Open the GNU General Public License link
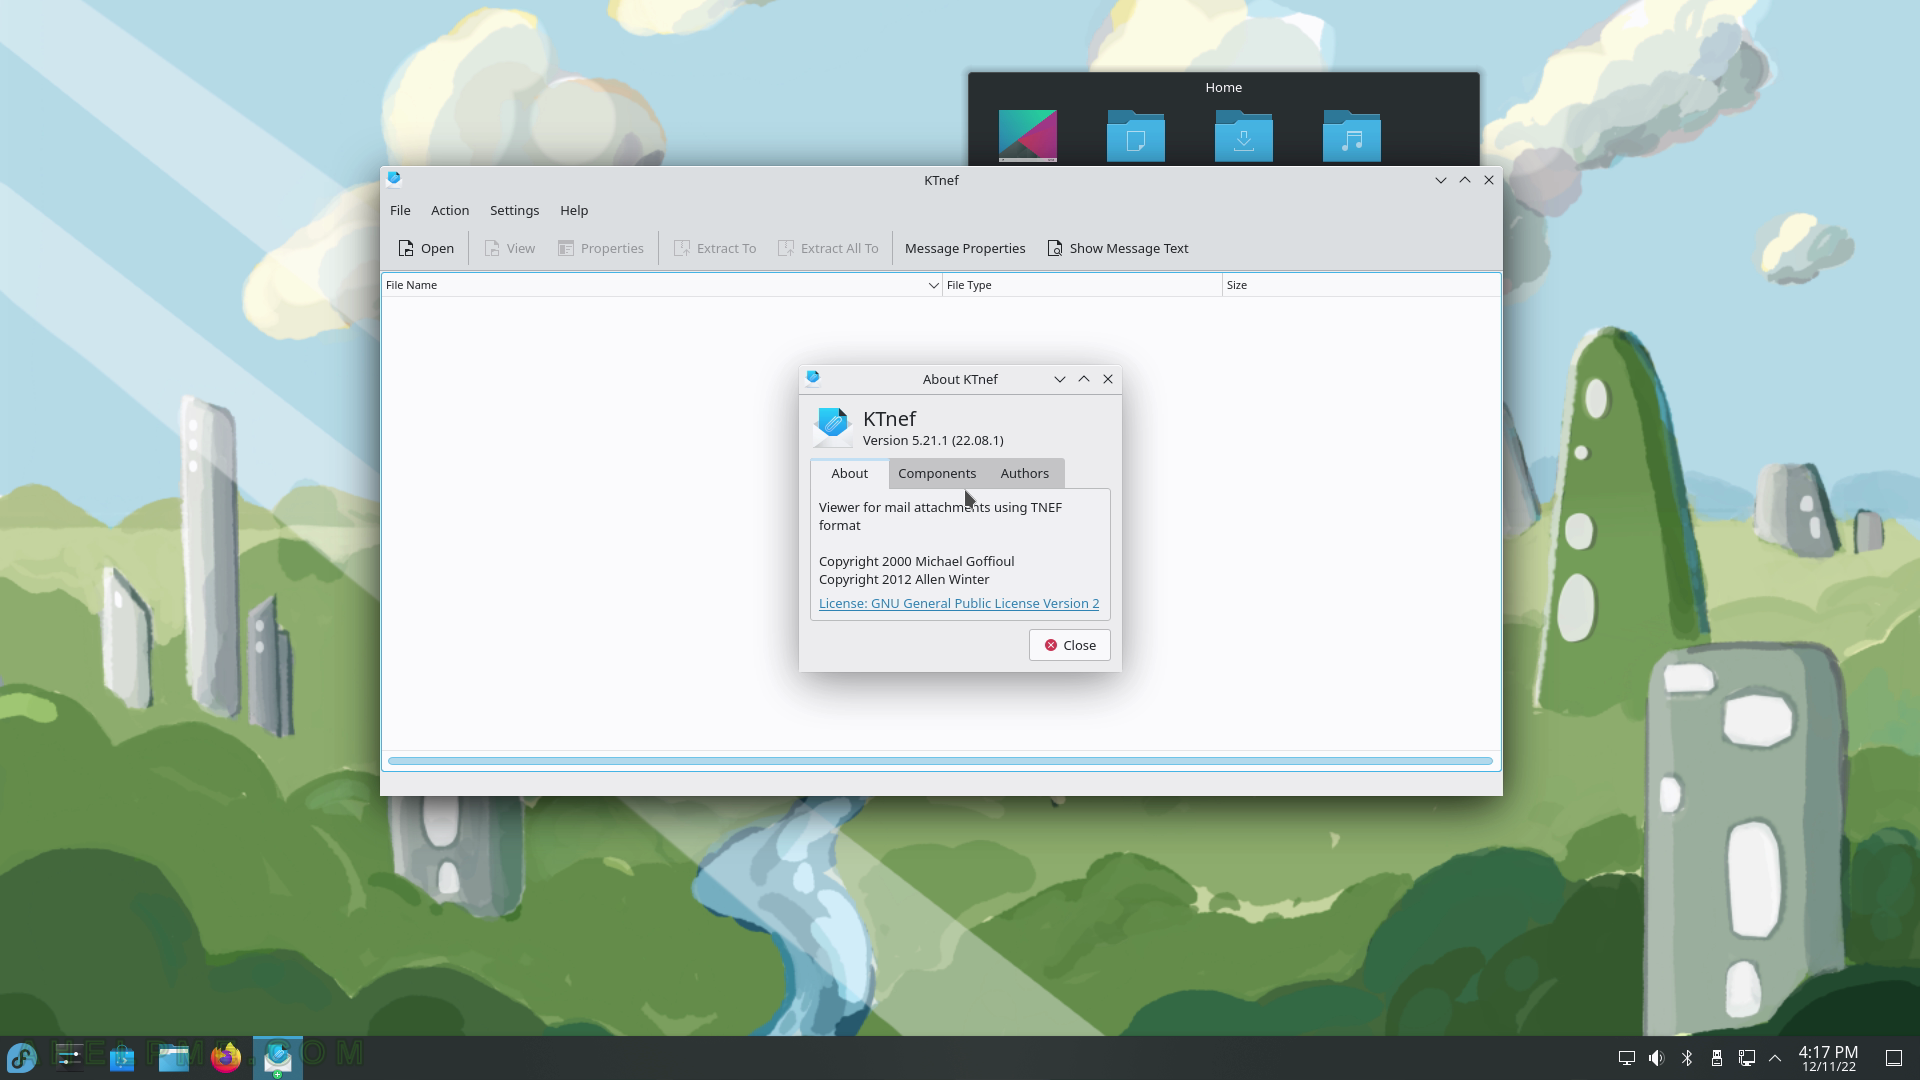Screen dimensions: 1920x1080 pyautogui.click(x=959, y=603)
